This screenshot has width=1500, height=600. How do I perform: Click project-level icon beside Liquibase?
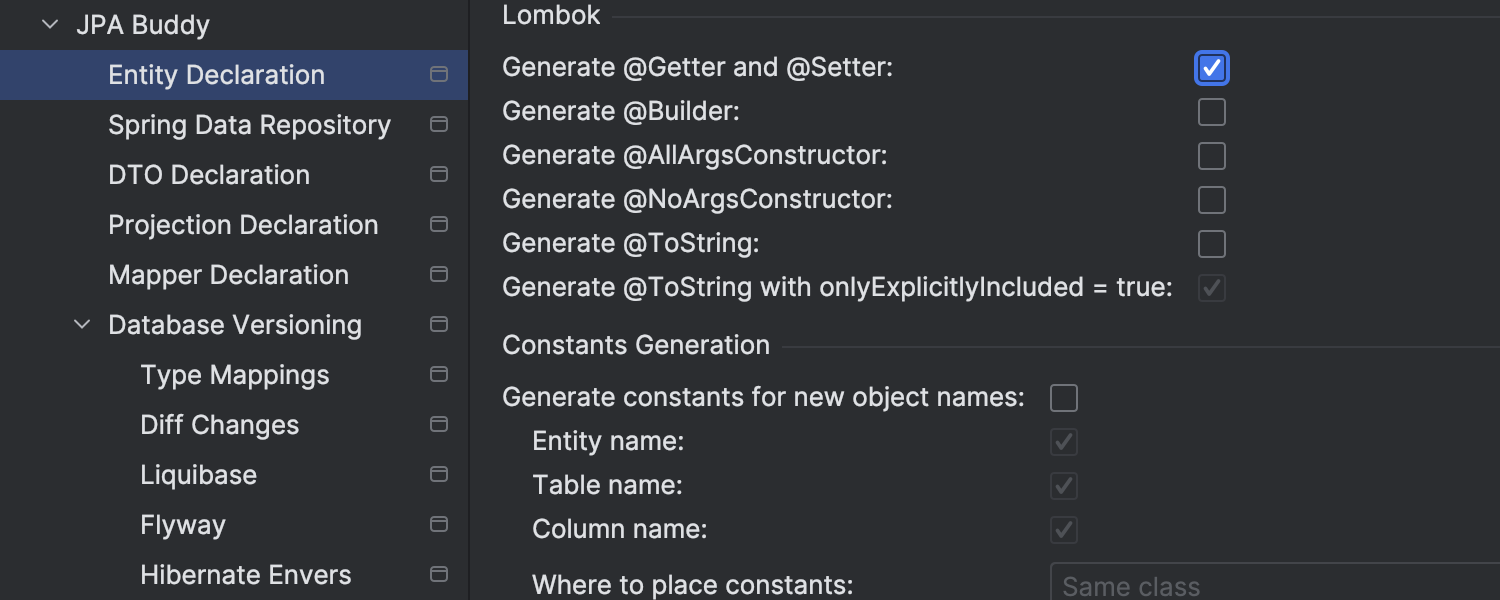[x=438, y=474]
